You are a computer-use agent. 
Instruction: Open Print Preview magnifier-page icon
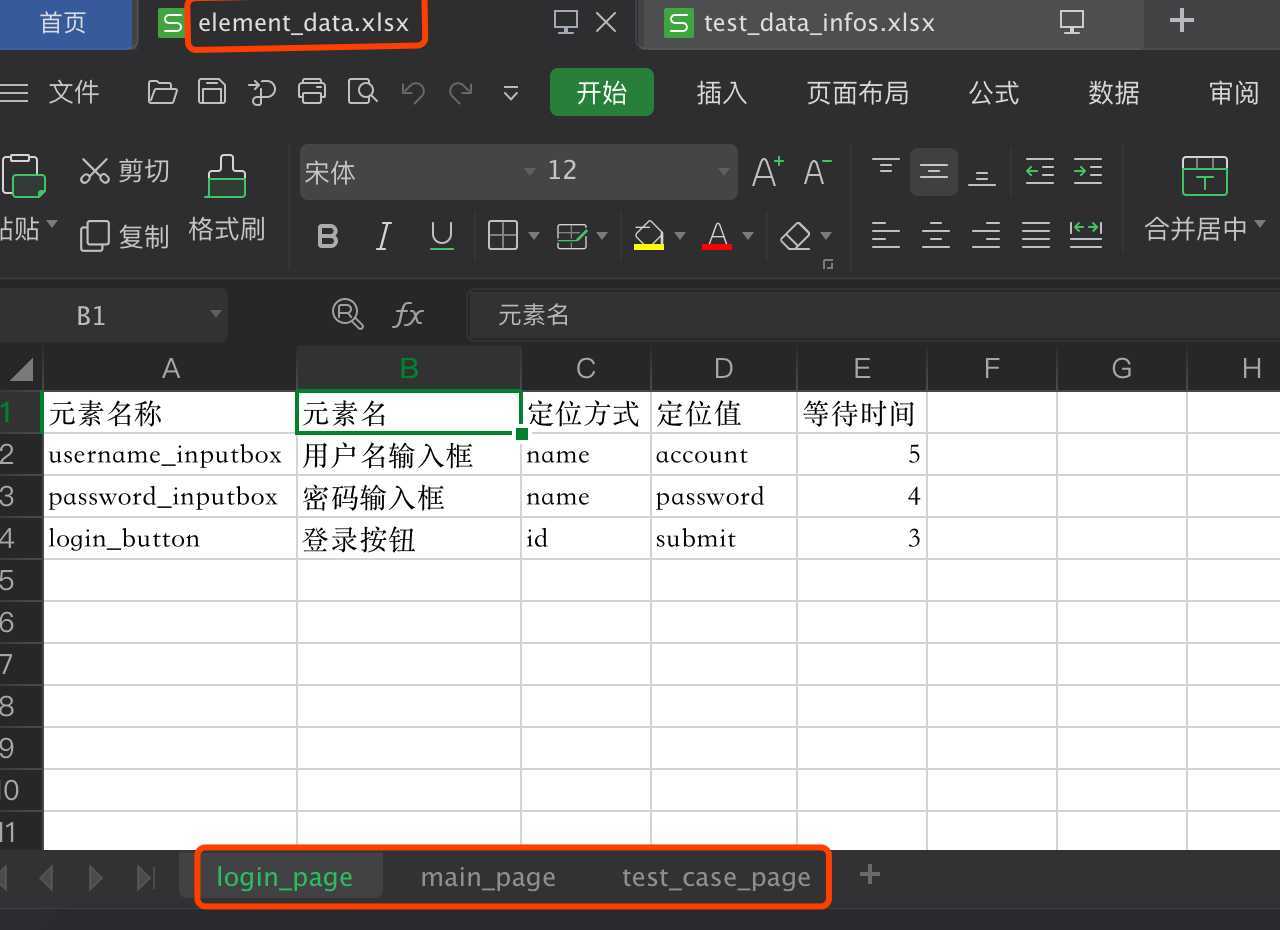[x=362, y=93]
